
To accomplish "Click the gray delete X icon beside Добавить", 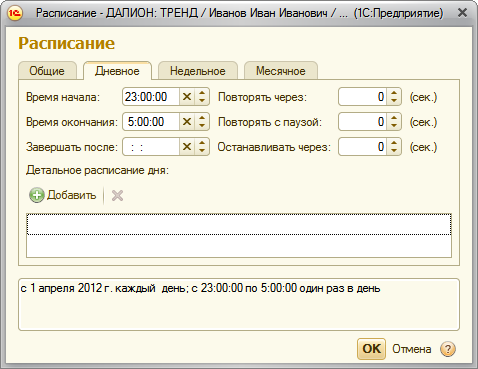I will tap(117, 196).
